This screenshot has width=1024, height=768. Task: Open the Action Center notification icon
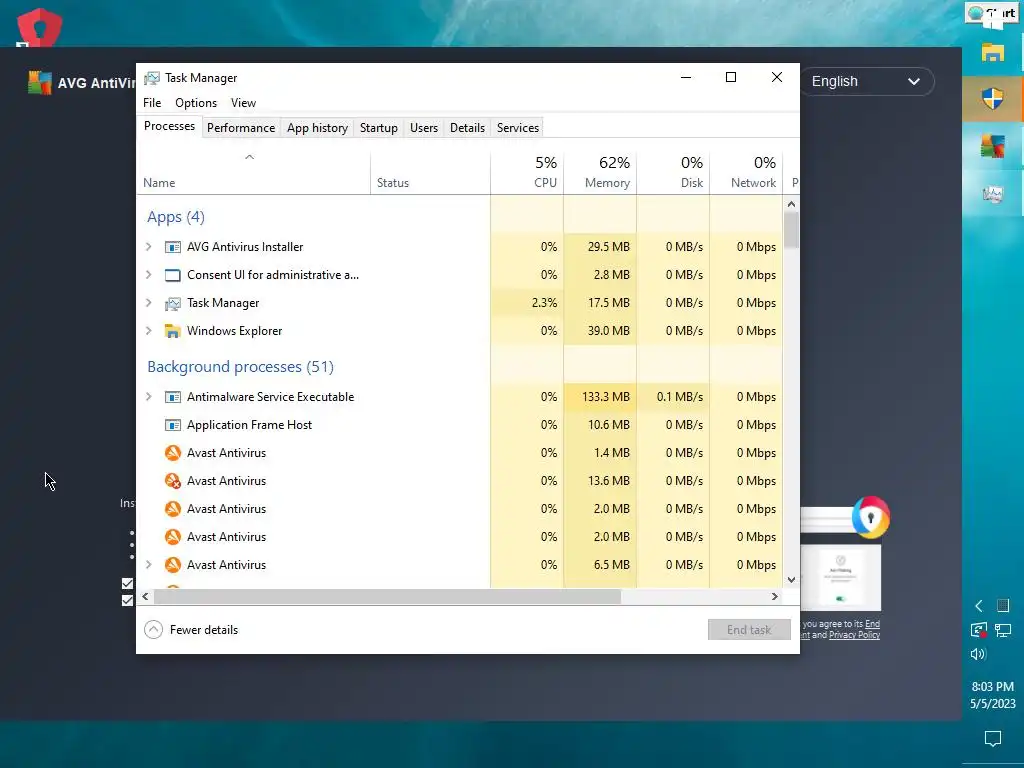pos(993,739)
